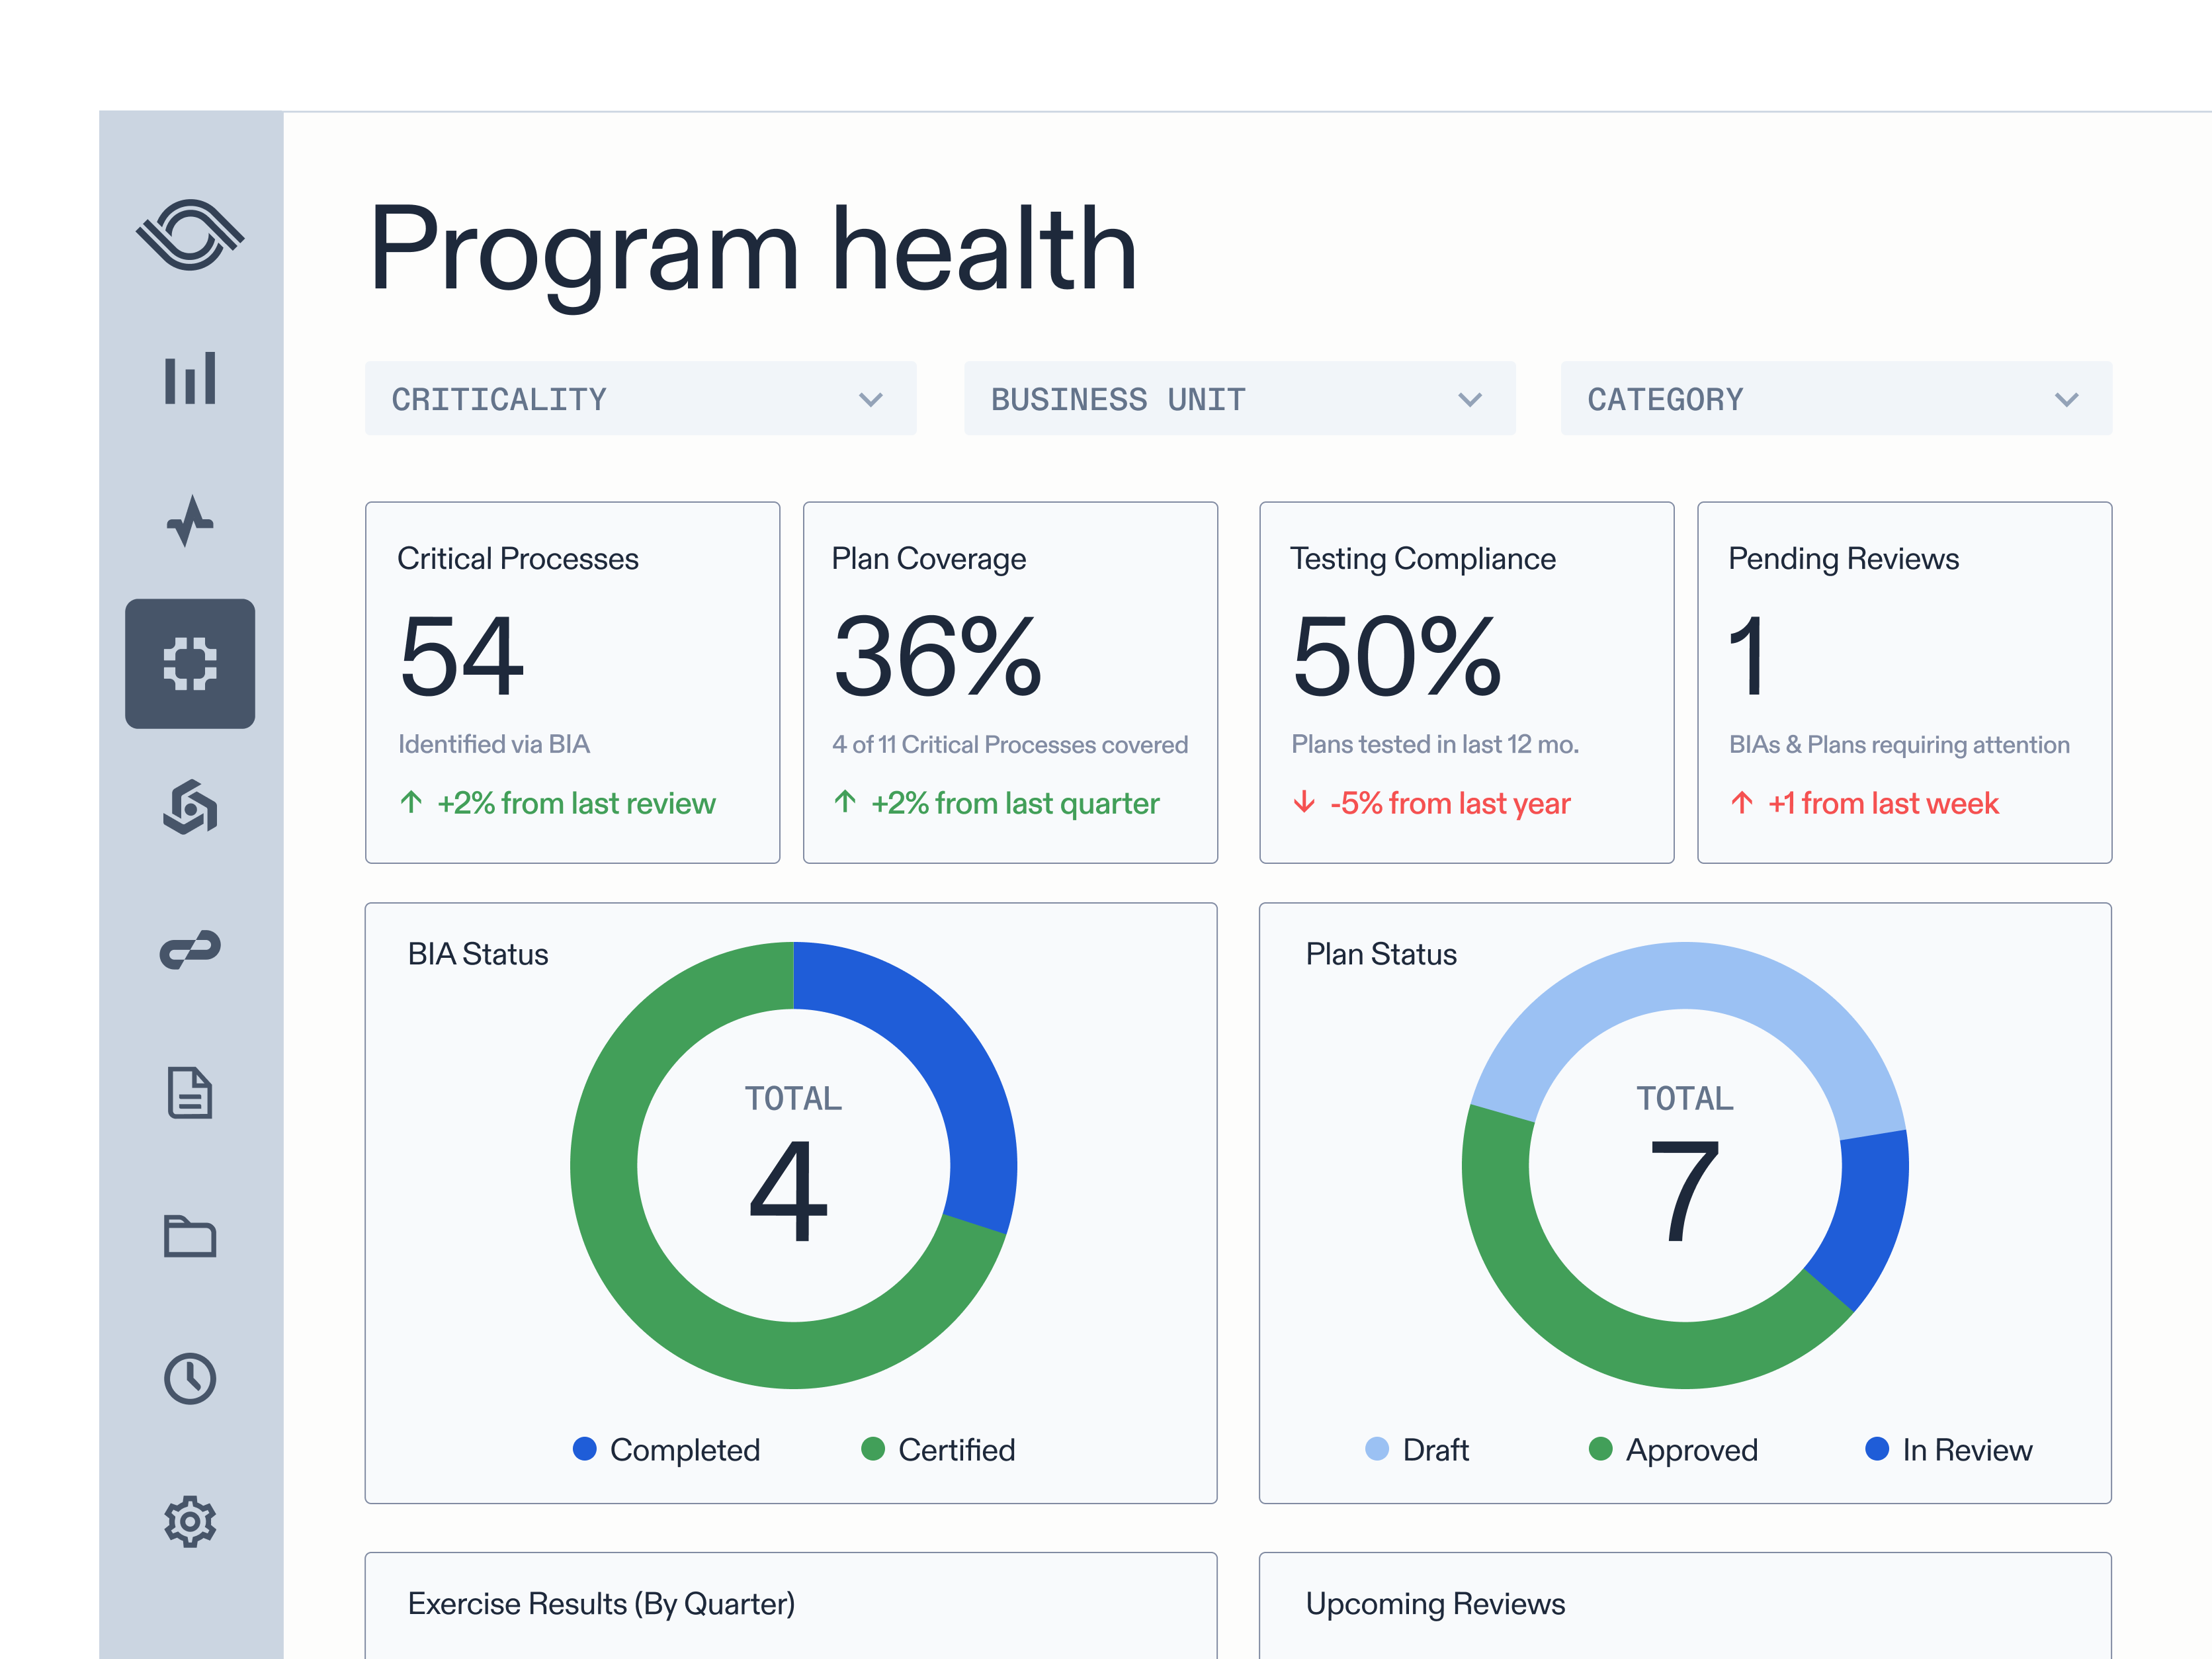Click the Pending Reviews value 1

pyautogui.click(x=1748, y=657)
